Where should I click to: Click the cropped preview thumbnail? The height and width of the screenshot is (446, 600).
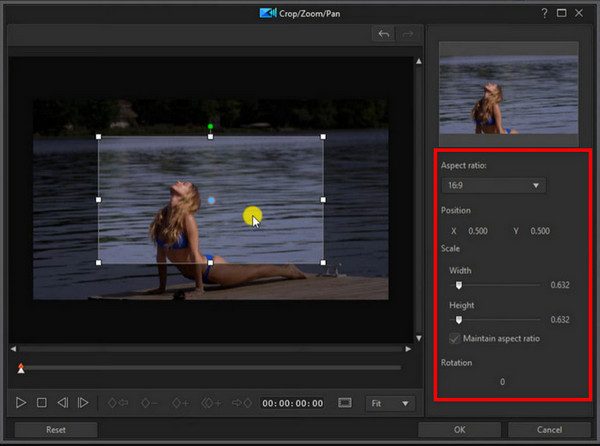[509, 94]
